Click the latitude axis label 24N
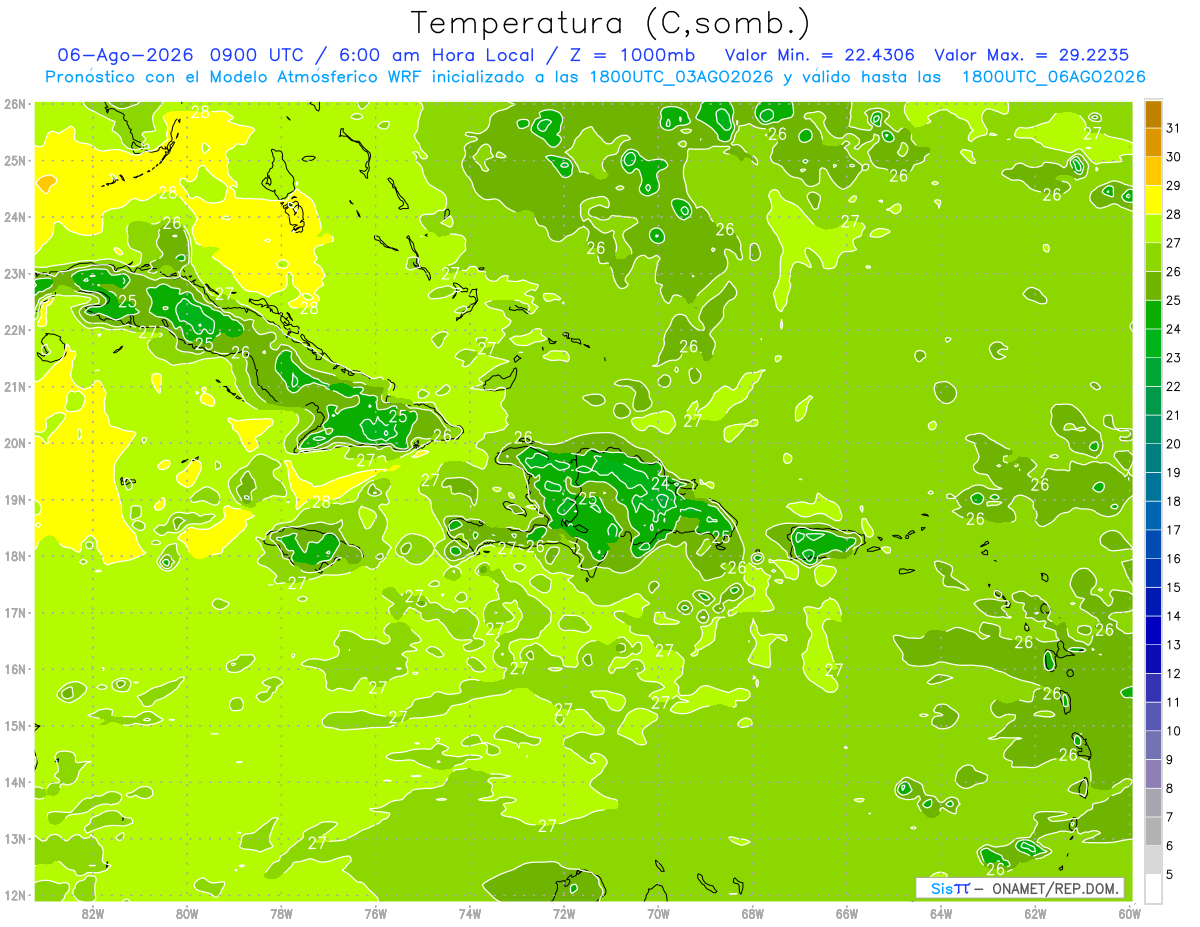The image size is (1200, 927). point(15,217)
